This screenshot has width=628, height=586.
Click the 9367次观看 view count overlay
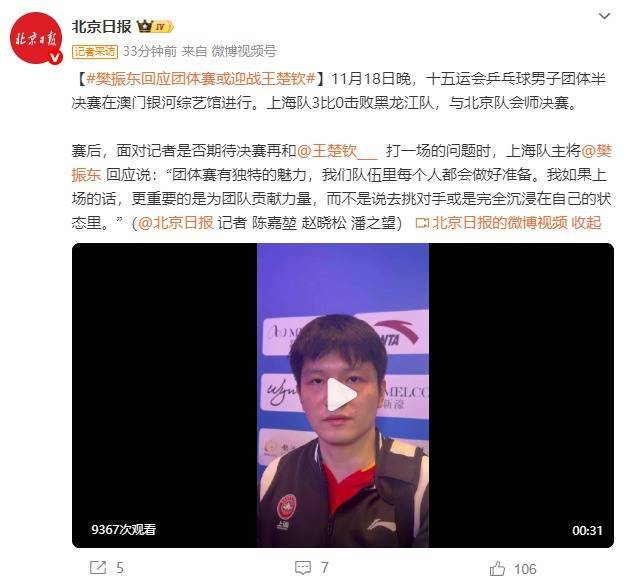123,530
